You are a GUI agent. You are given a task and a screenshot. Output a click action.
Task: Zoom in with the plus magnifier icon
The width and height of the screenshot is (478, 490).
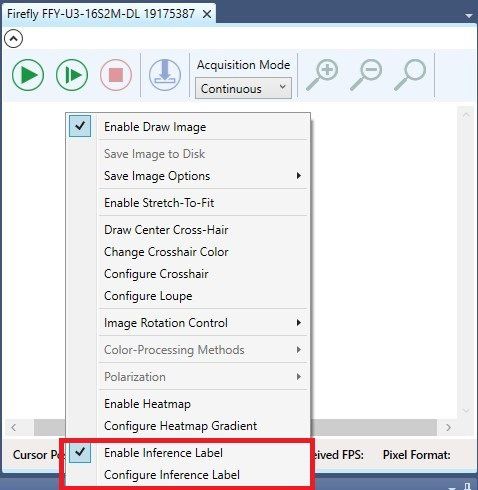(322, 75)
